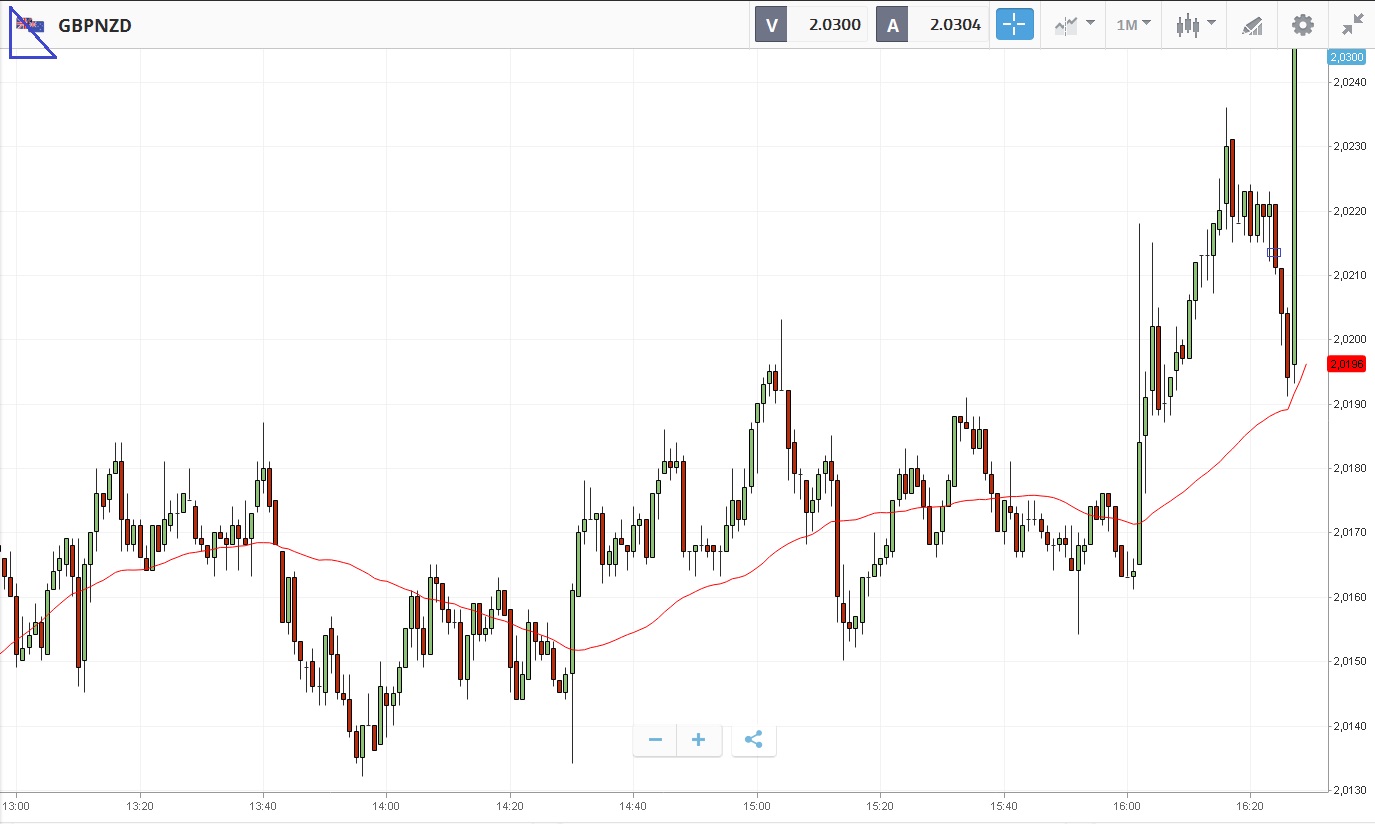Toggle the crosshair cursor button

1014,25
